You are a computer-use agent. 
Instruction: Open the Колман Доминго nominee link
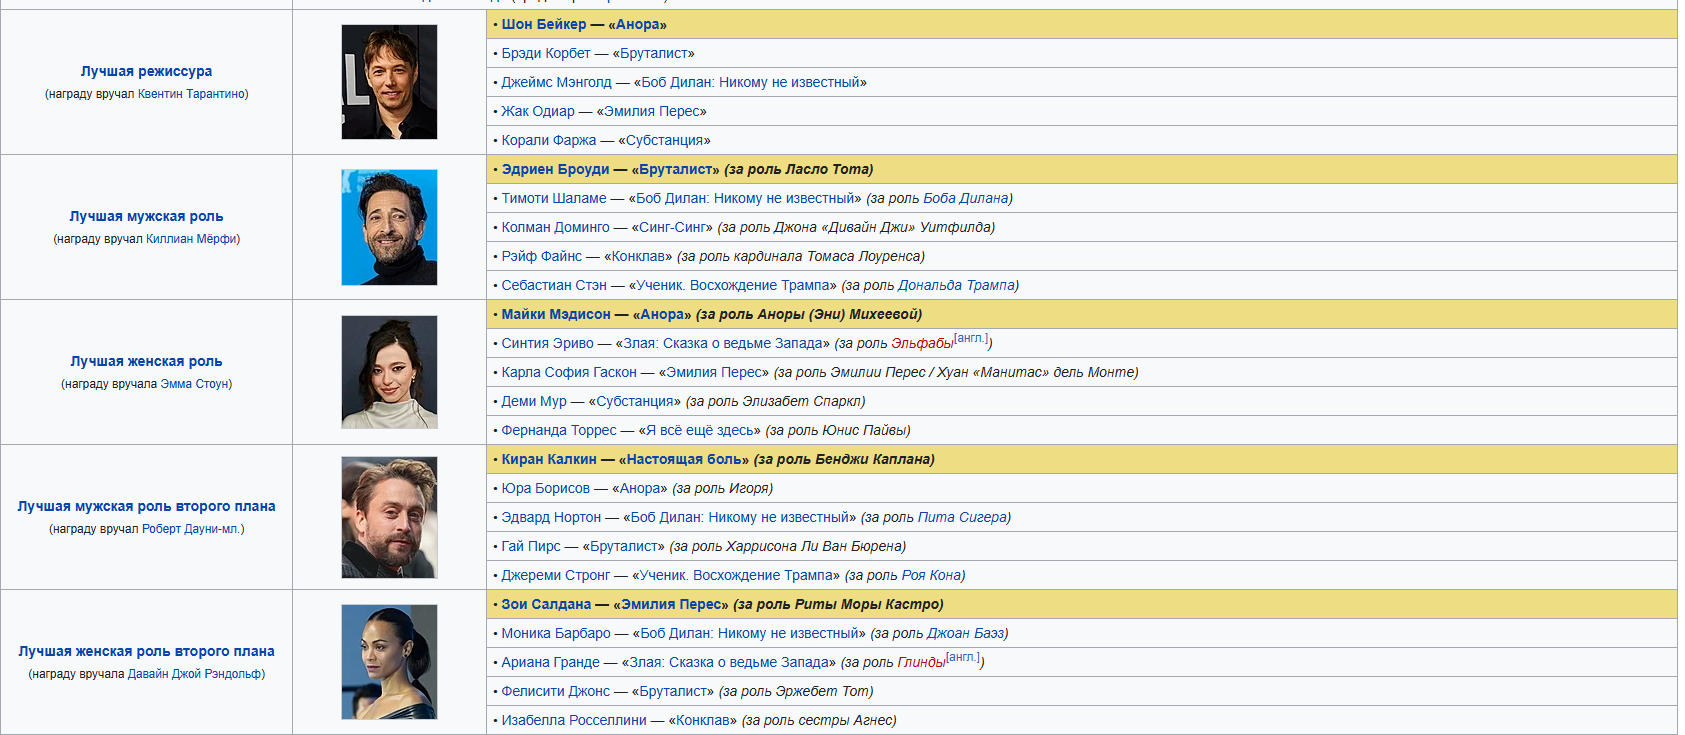pyautogui.click(x=556, y=227)
